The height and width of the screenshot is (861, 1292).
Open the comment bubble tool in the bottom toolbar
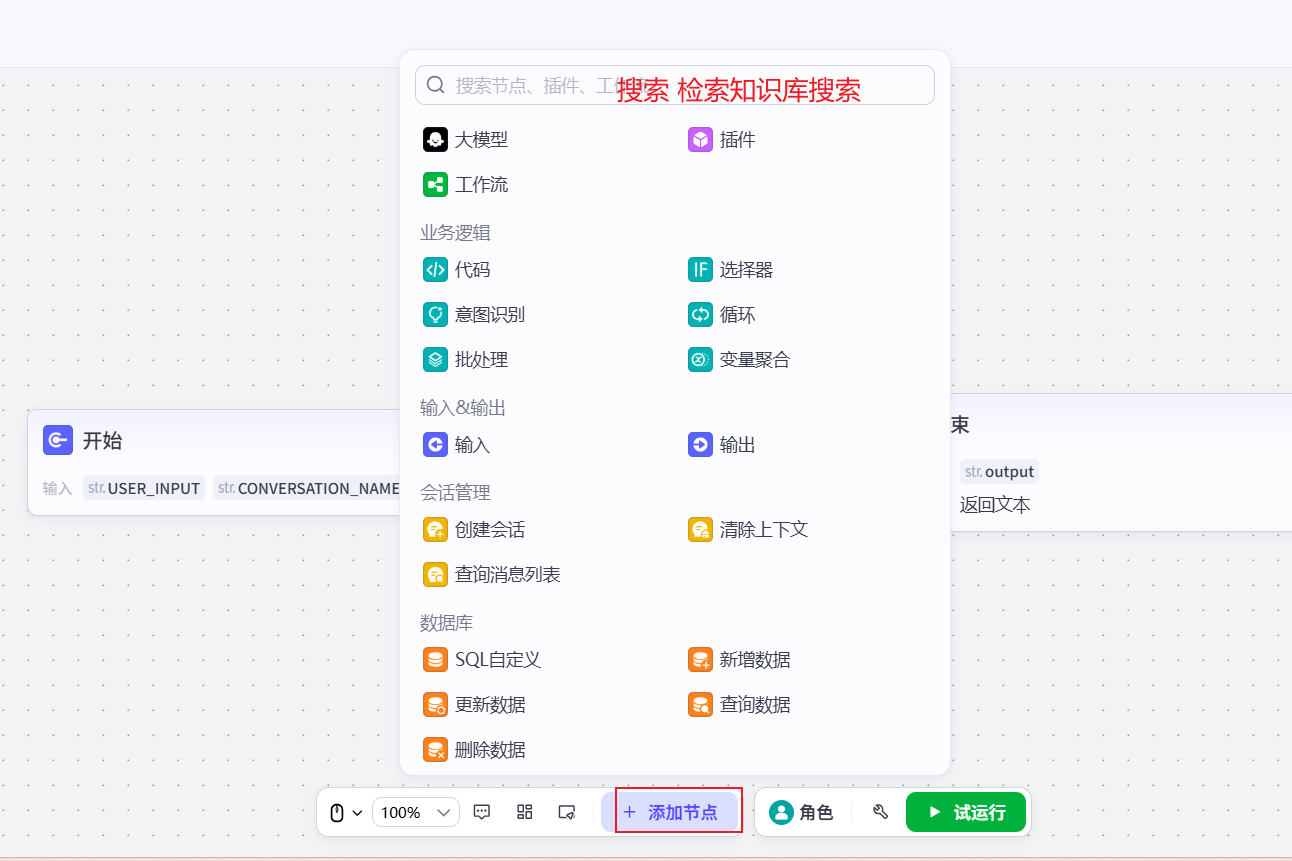coord(482,812)
